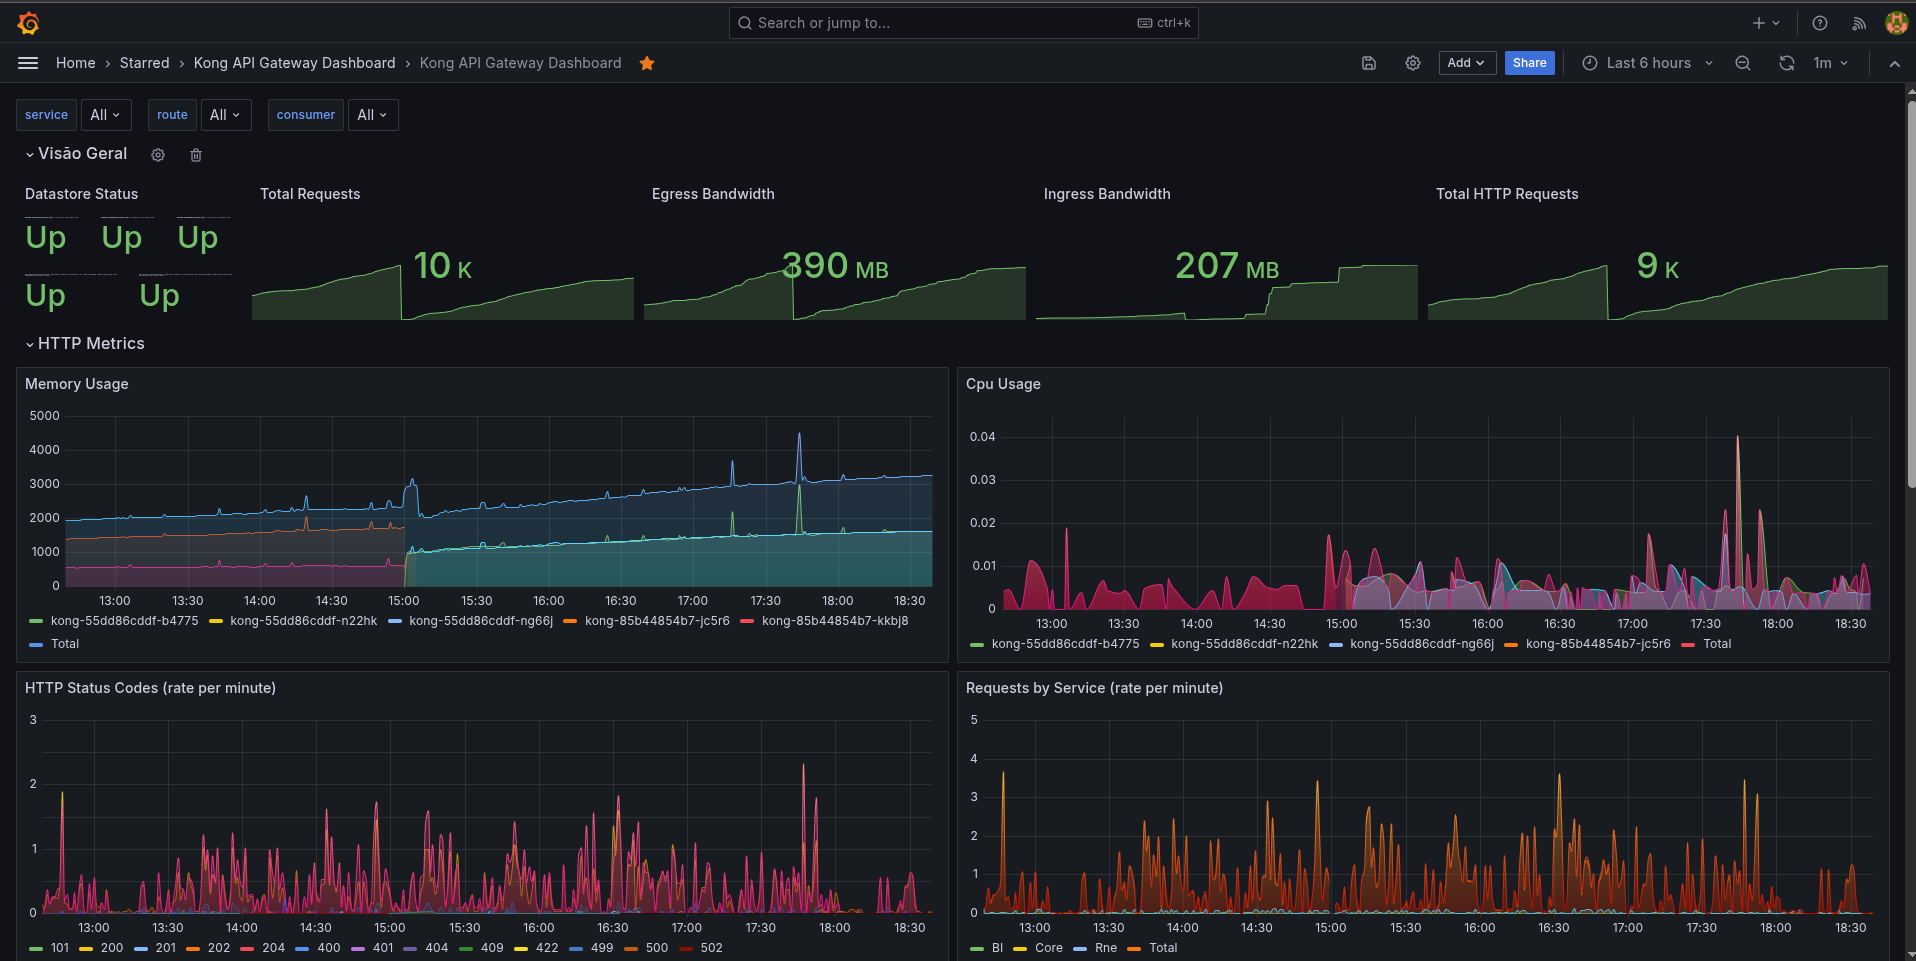
Task: Click the 9 K Total HTTP Requests value
Action: [1658, 266]
